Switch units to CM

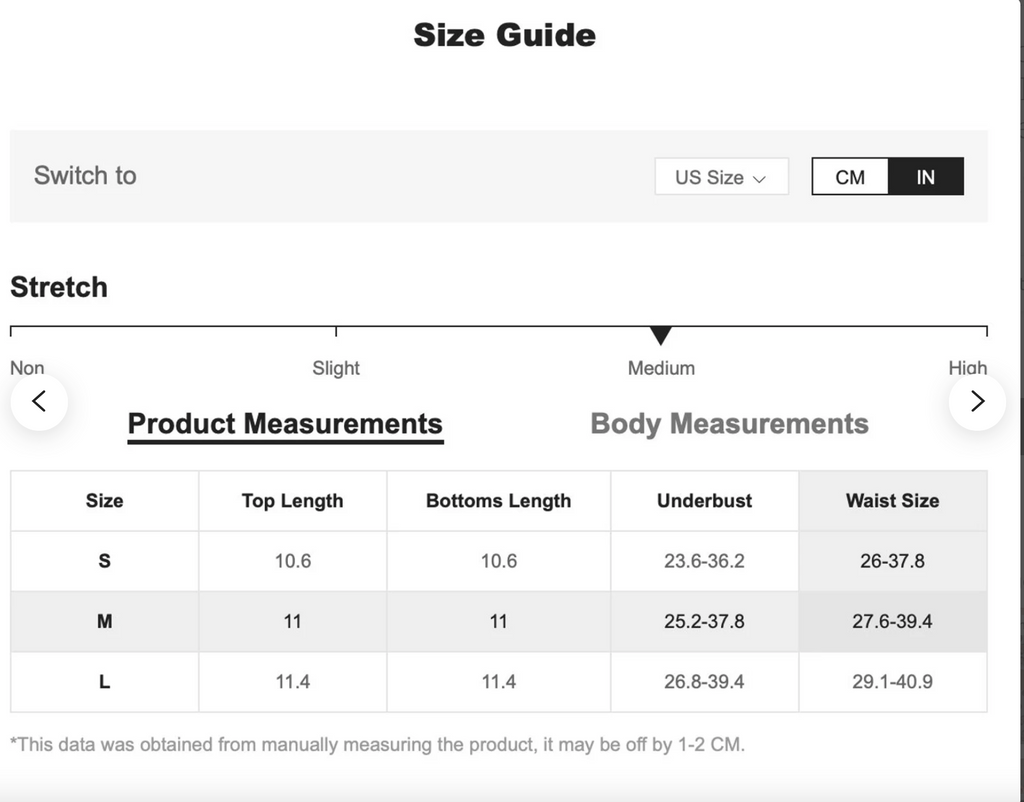[x=850, y=177]
